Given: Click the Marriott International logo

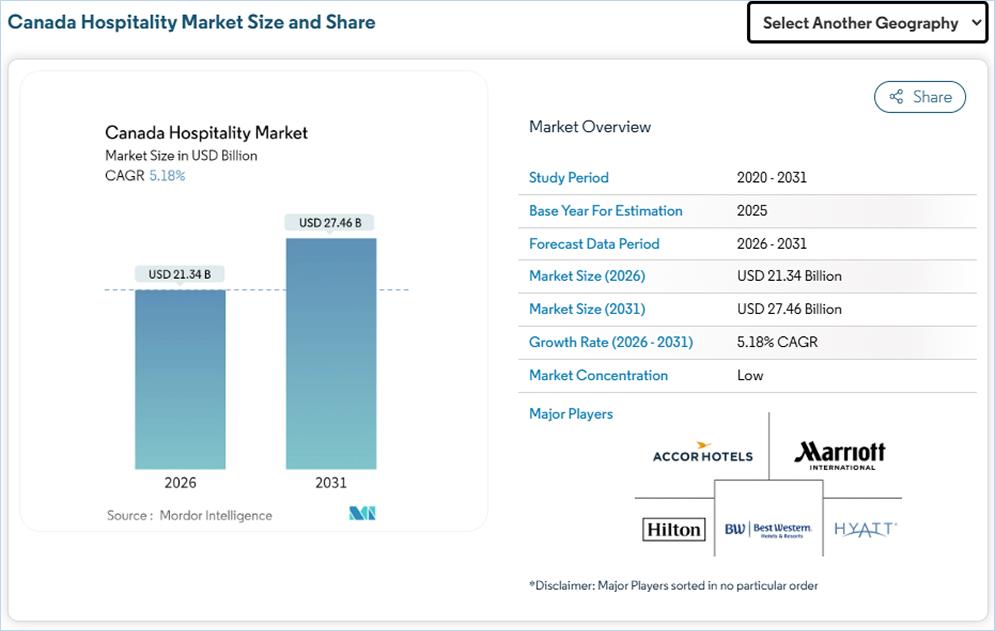Looking at the screenshot, I should tap(839, 455).
